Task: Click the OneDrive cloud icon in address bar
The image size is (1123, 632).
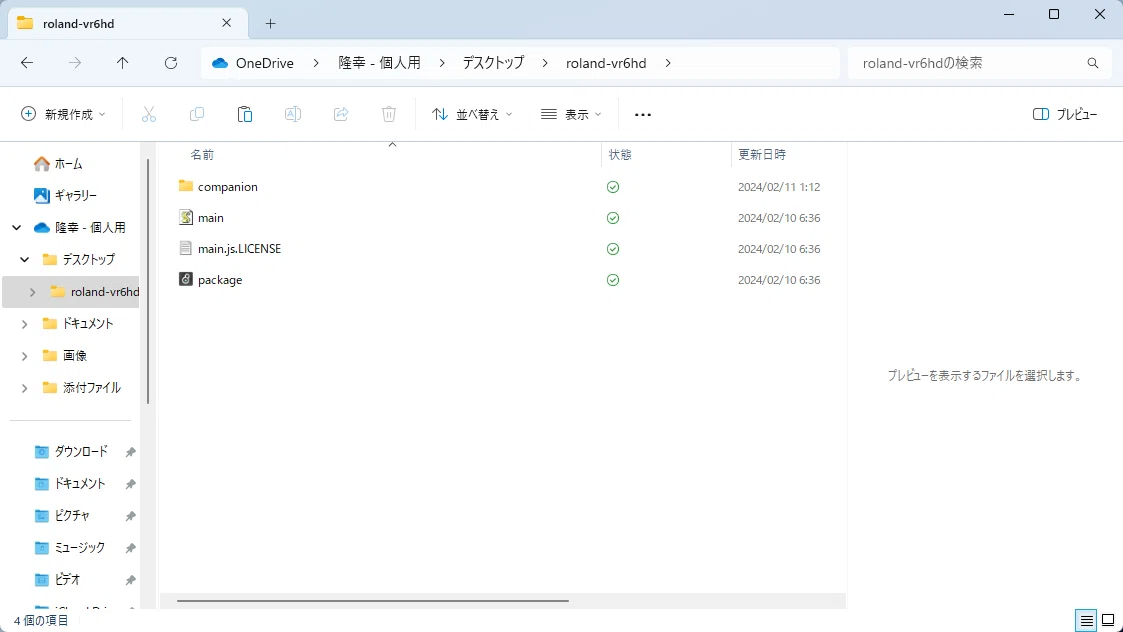Action: (220, 63)
